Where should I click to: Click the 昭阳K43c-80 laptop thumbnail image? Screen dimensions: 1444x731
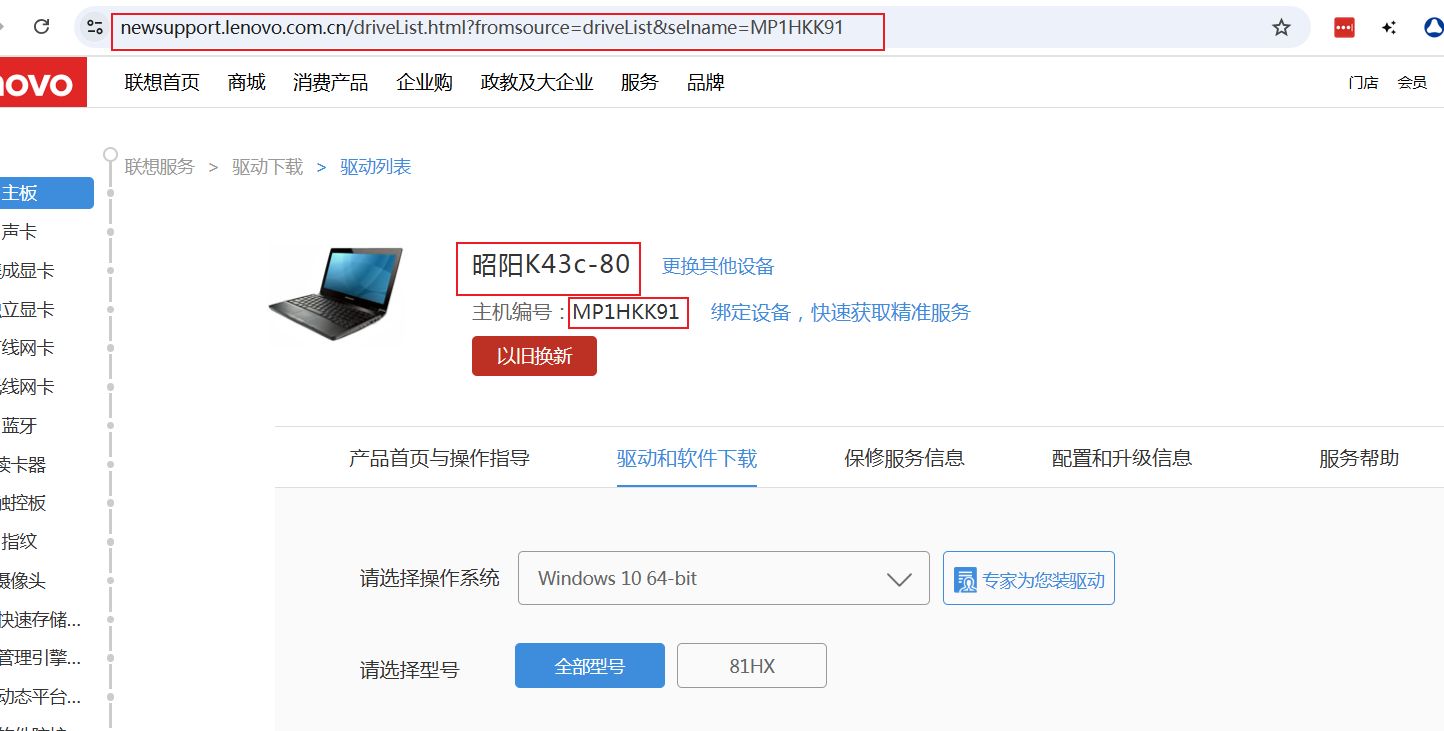336,293
